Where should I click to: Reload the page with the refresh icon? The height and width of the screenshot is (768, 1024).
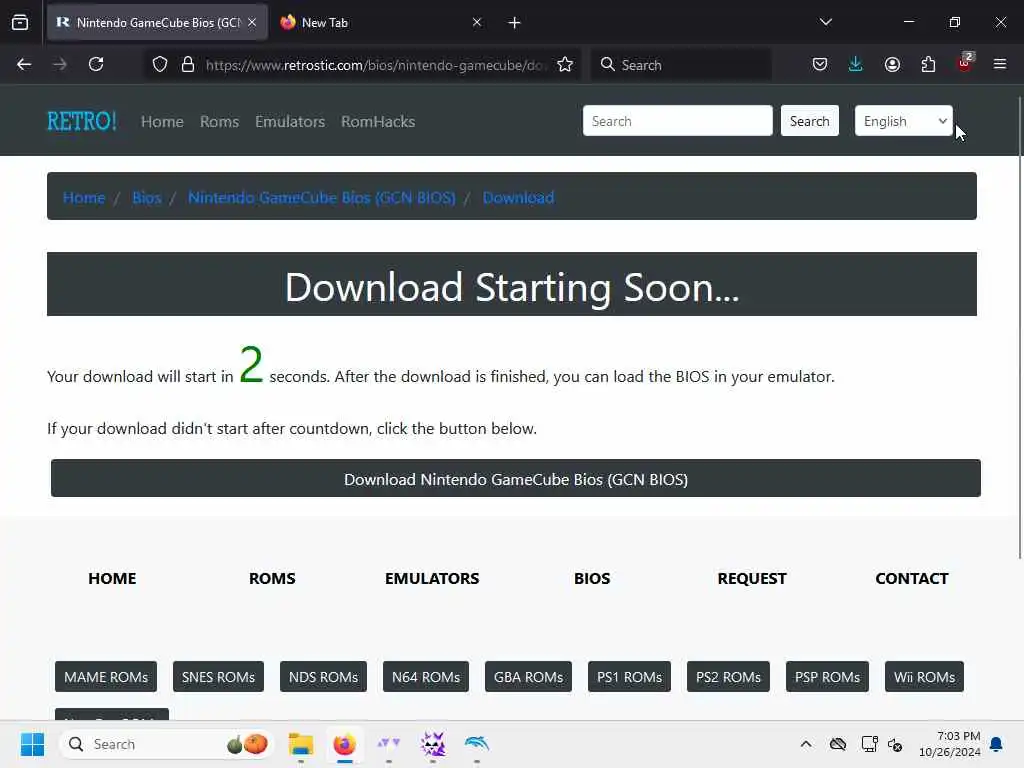tap(96, 64)
